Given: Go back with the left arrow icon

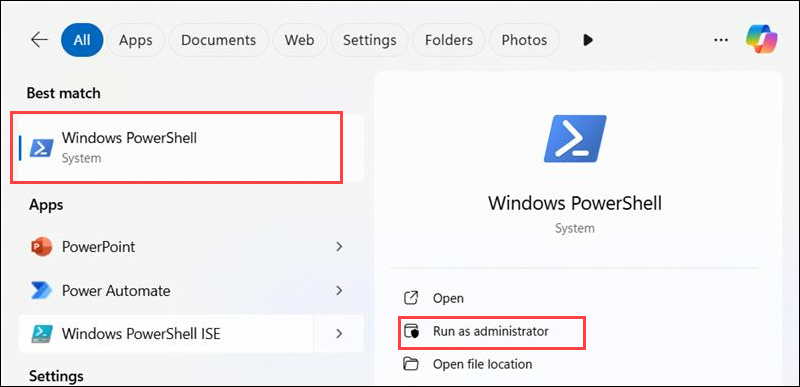Looking at the screenshot, I should [x=39, y=40].
